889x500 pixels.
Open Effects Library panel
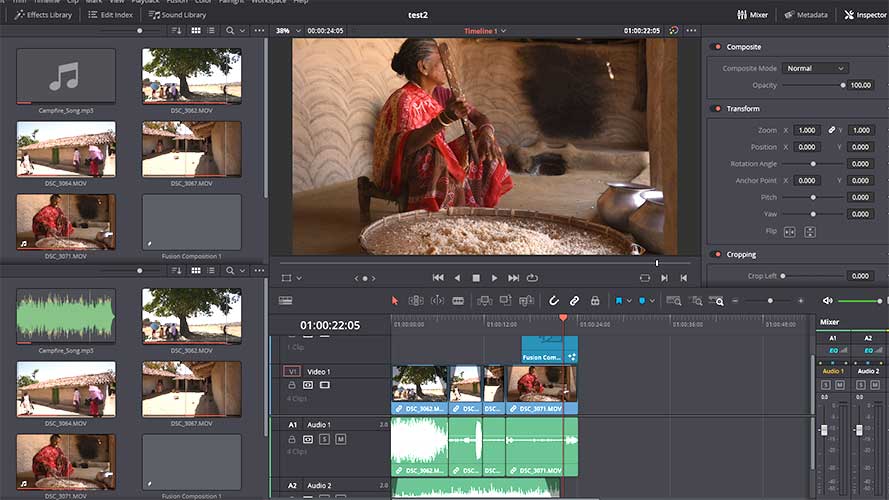coord(43,15)
